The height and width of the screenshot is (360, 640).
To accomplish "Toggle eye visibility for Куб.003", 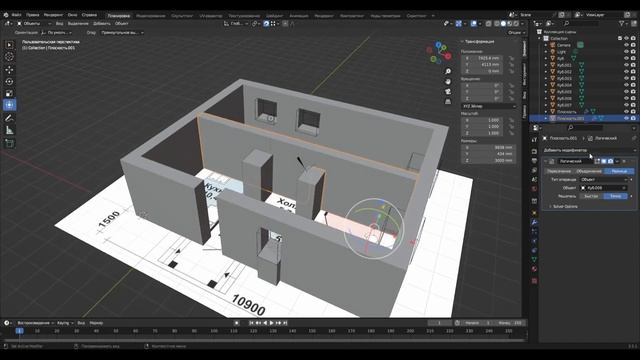I will point(627,78).
